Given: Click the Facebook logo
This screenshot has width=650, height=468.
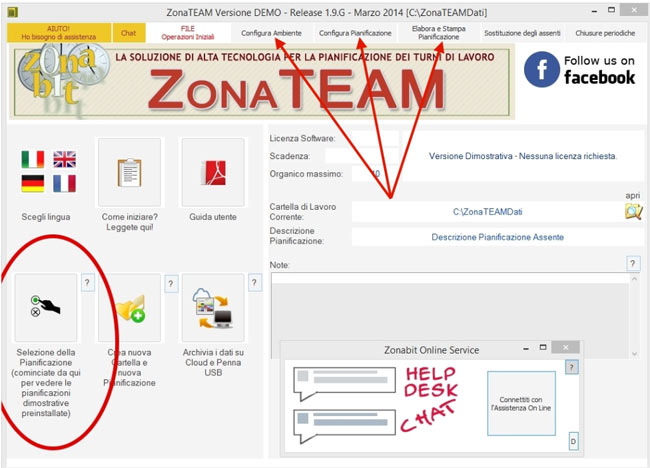Looking at the screenshot, I should [542, 69].
